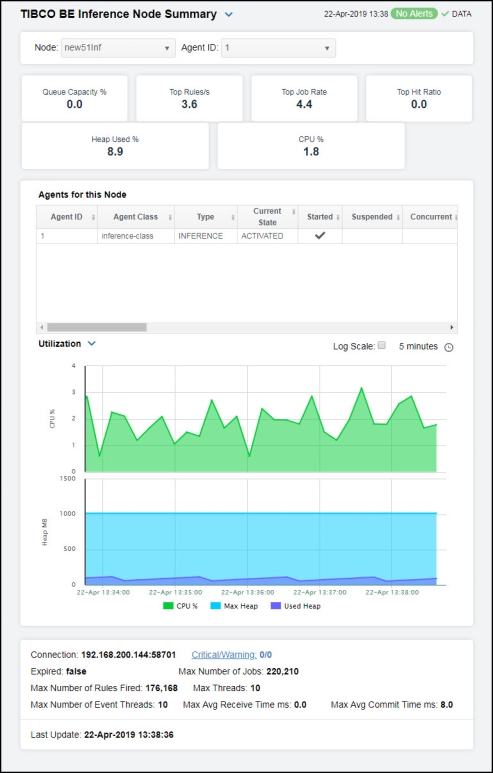Viewport: 493px width, 773px height.
Task: Open the title dropdown chevron next to Inference Node Summary
Action: [228, 15]
